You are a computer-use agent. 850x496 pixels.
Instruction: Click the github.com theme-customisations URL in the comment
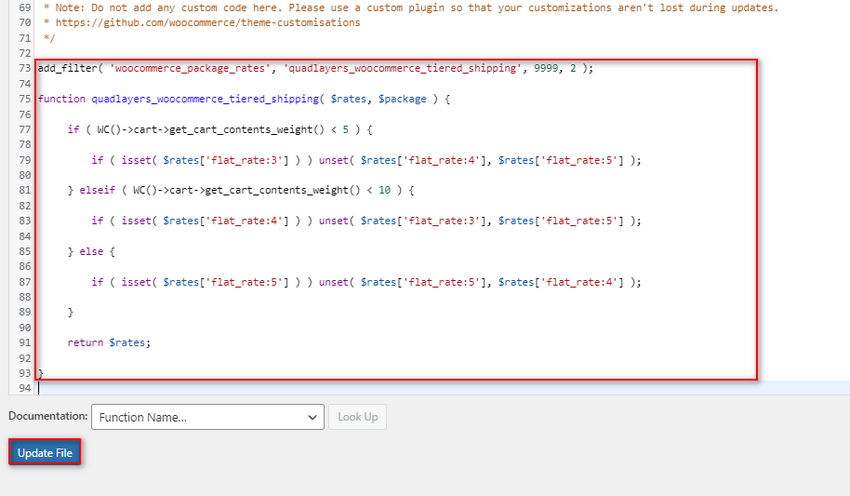tap(208, 23)
